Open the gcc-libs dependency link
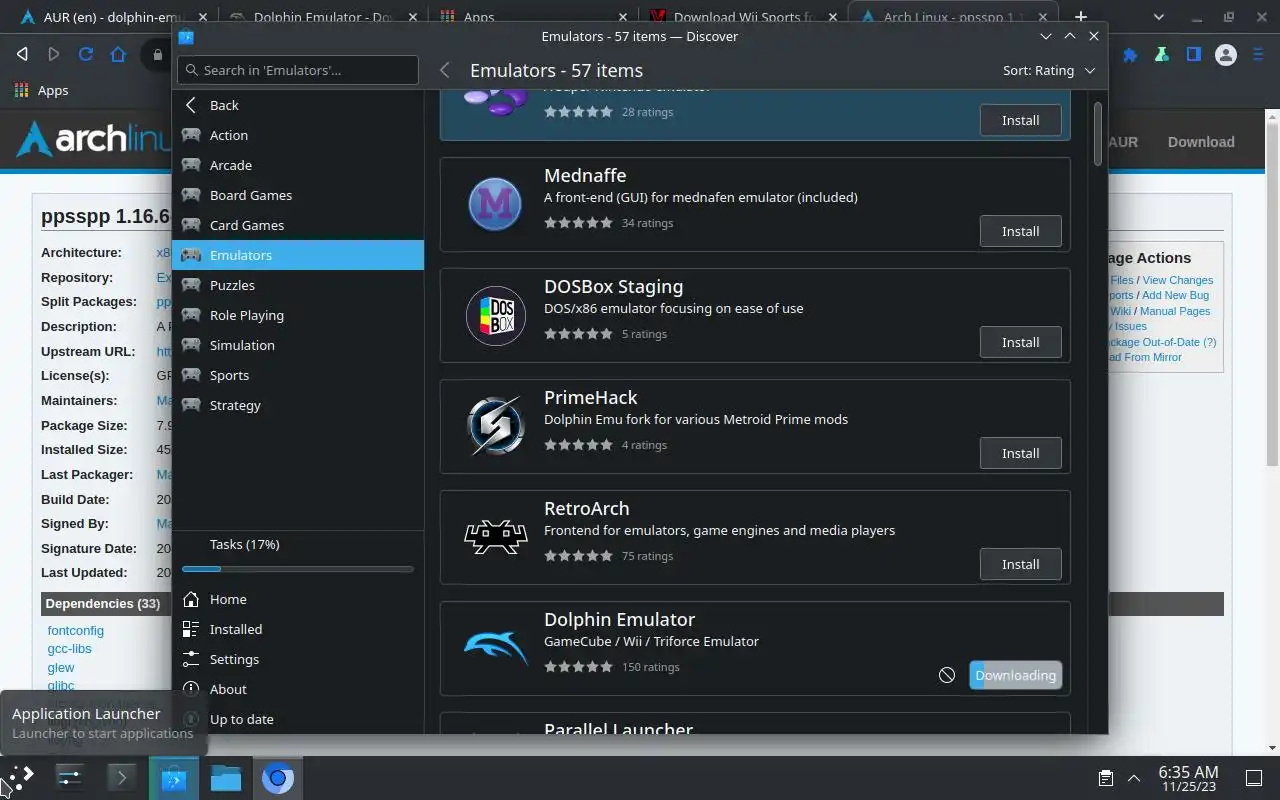1280x800 pixels. [x=69, y=649]
